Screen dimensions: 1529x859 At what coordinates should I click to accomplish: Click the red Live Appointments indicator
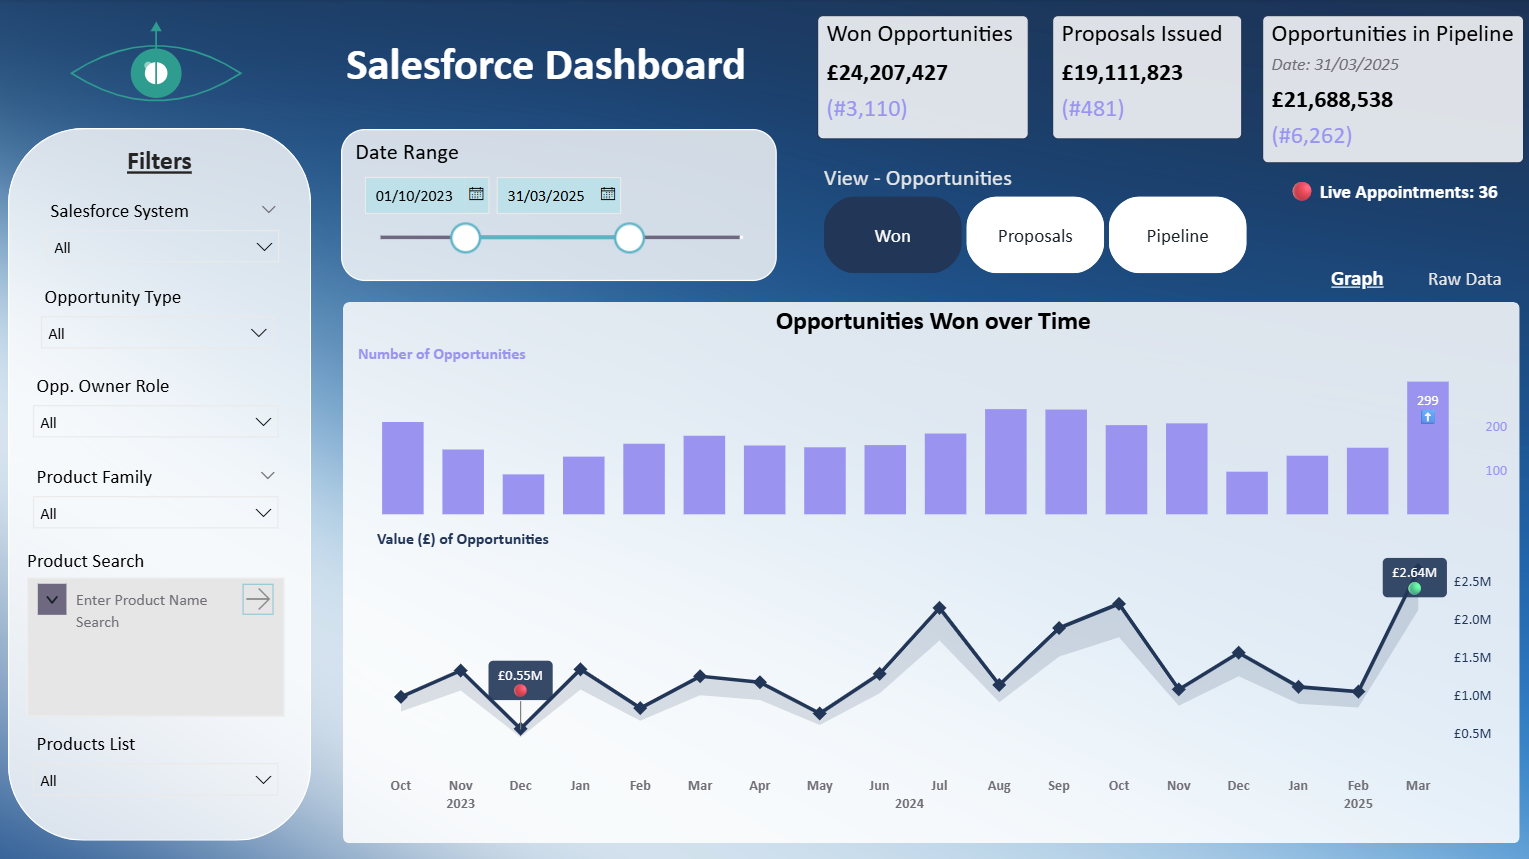coord(1302,192)
